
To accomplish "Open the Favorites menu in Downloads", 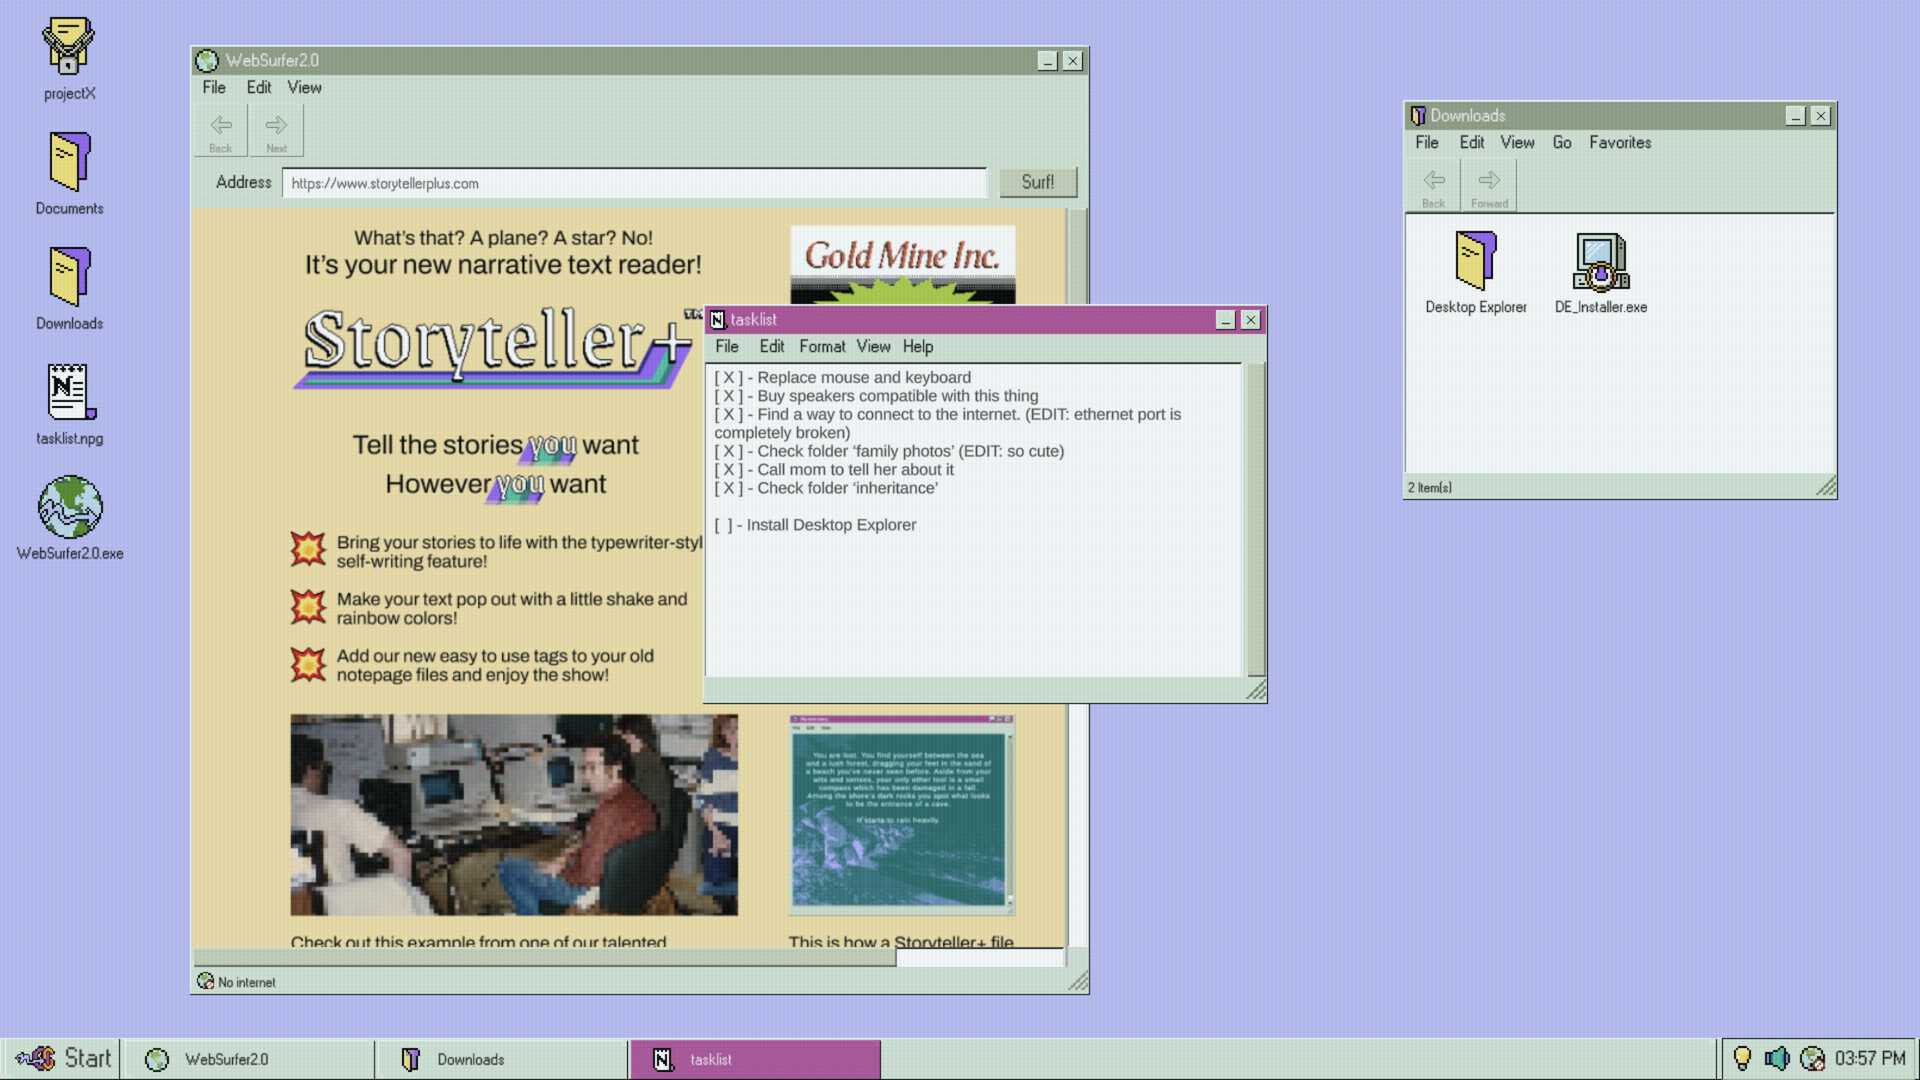I will 1619,142.
